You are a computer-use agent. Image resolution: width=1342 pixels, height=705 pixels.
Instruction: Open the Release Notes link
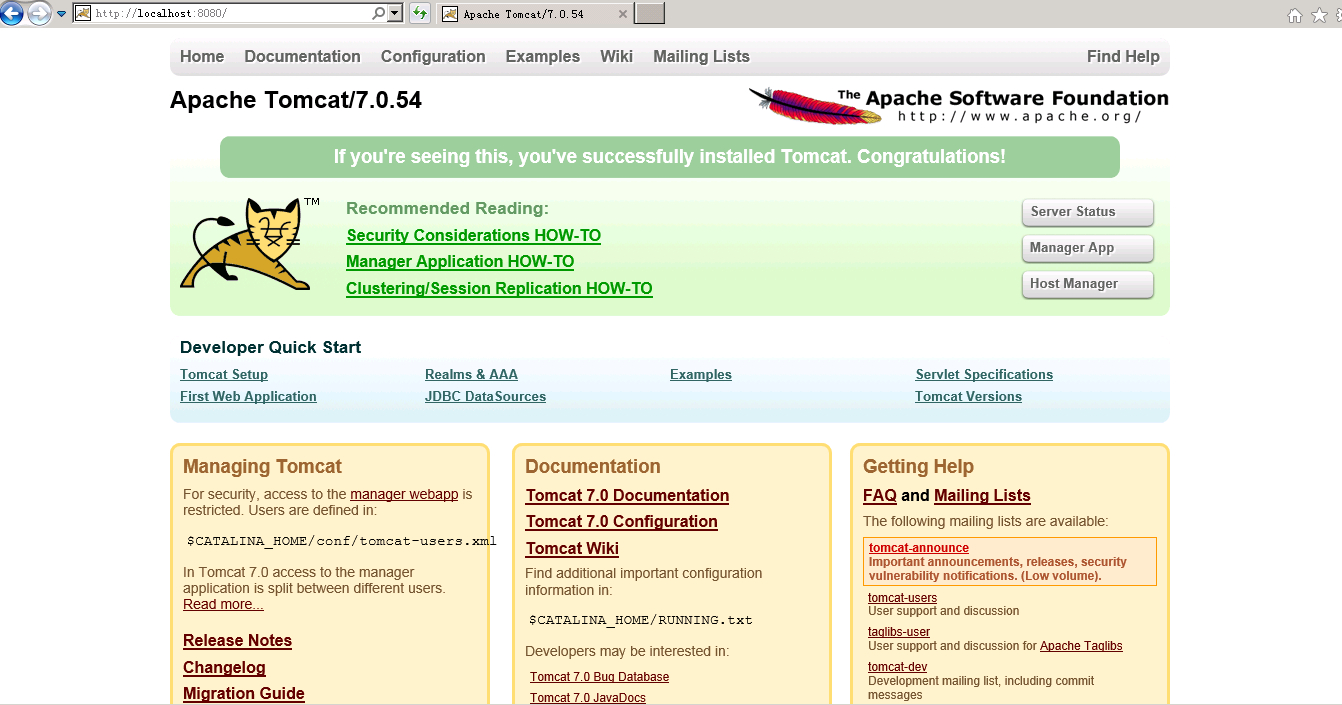point(237,641)
